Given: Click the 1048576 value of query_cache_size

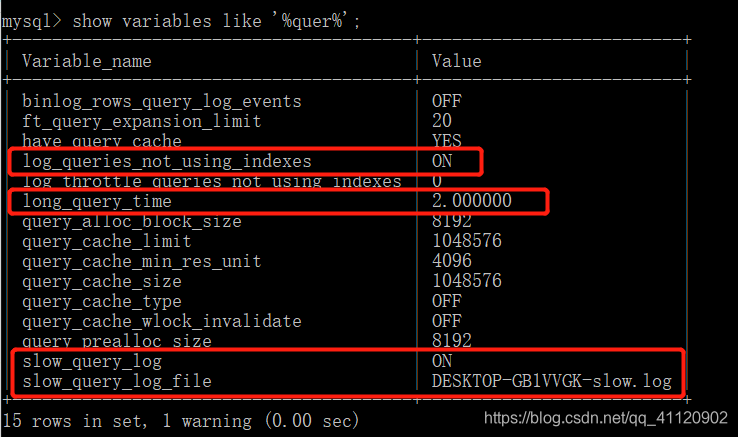Looking at the screenshot, I should (466, 281).
